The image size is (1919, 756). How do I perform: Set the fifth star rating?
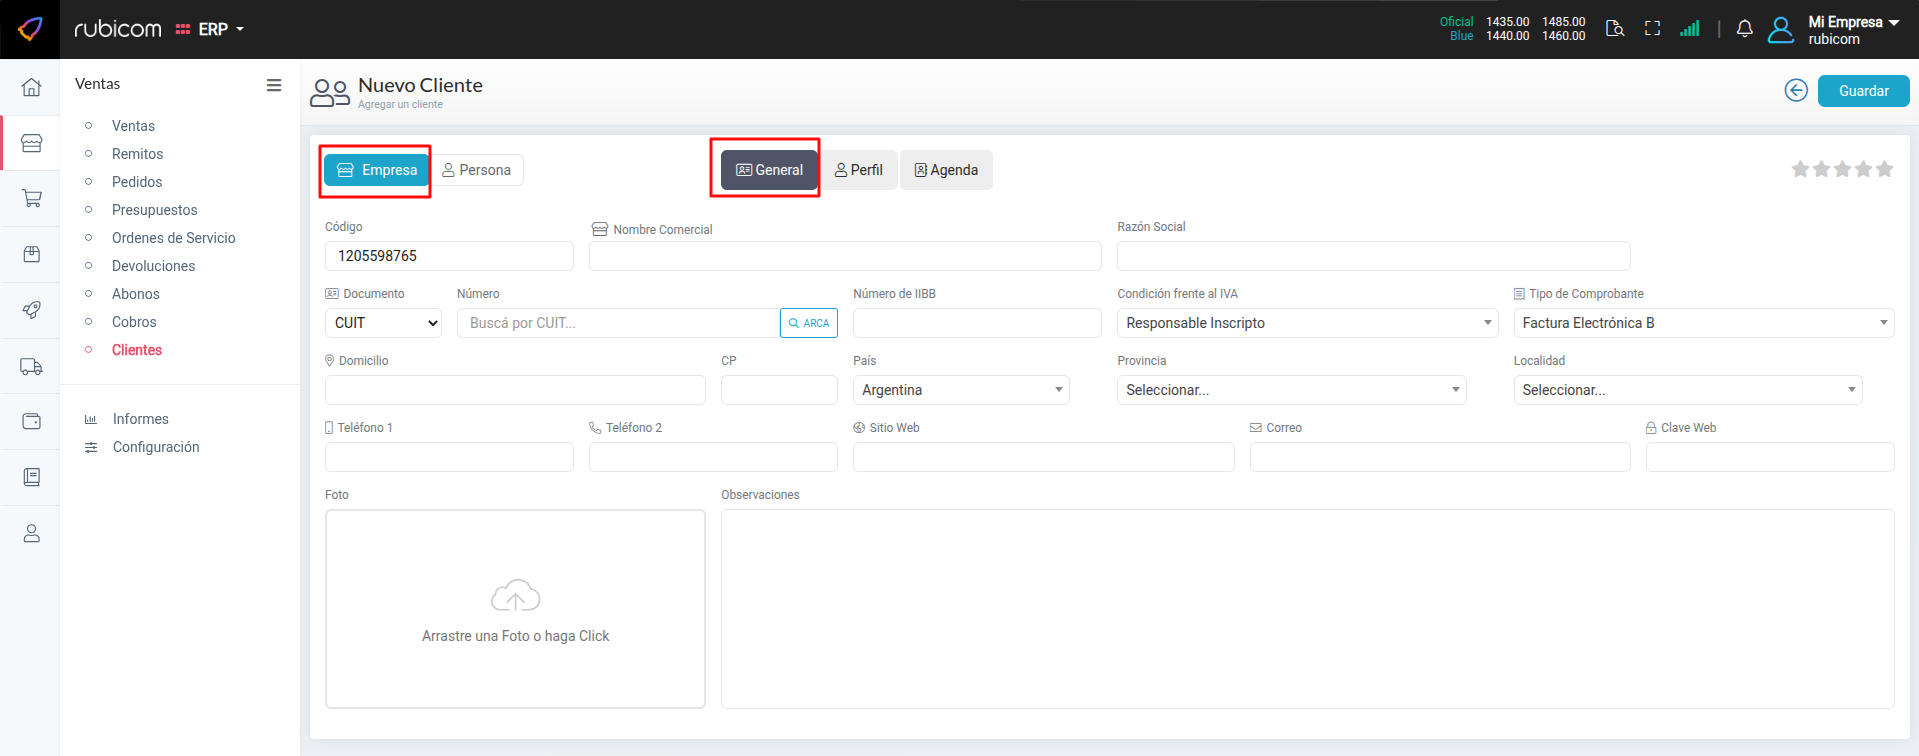coord(1884,169)
